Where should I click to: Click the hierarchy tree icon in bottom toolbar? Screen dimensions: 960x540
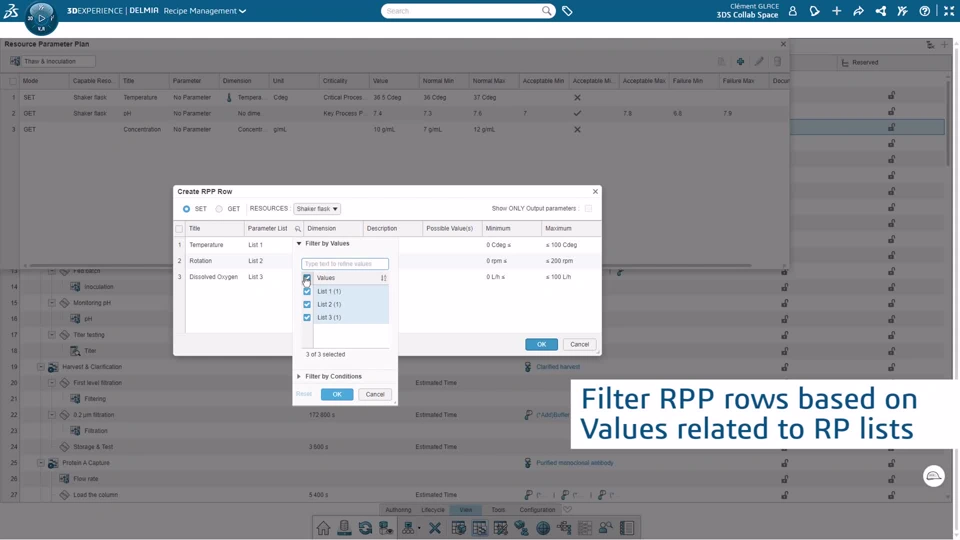pos(564,528)
